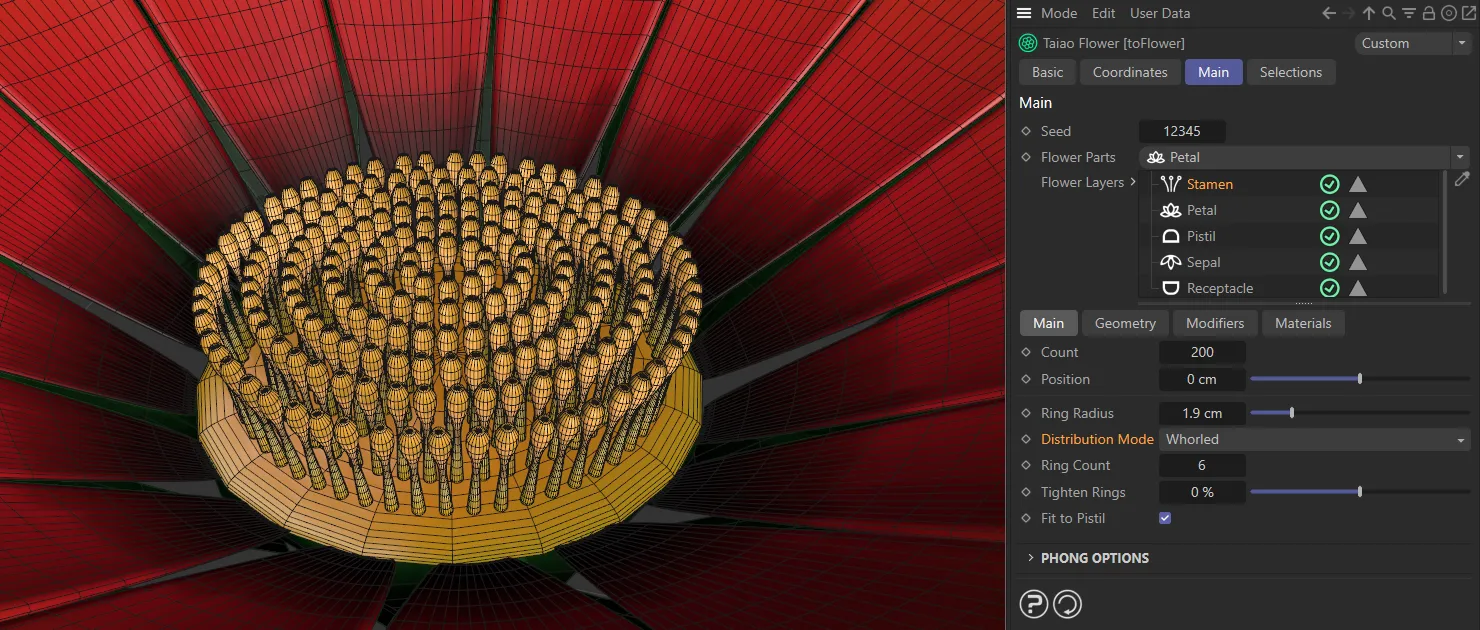1480x630 pixels.
Task: Click the Pistil layer icon
Action: click(x=1170, y=236)
